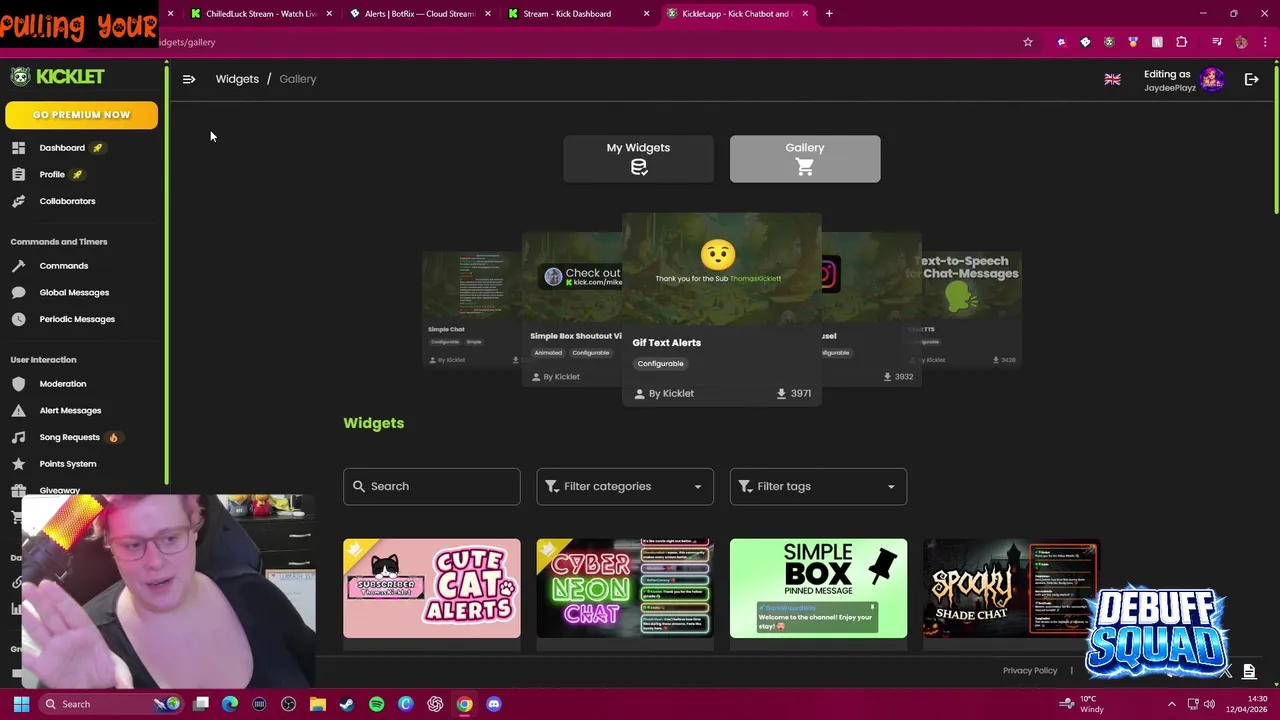Go to Collaborators page
This screenshot has height=720, width=1280.
pos(67,201)
